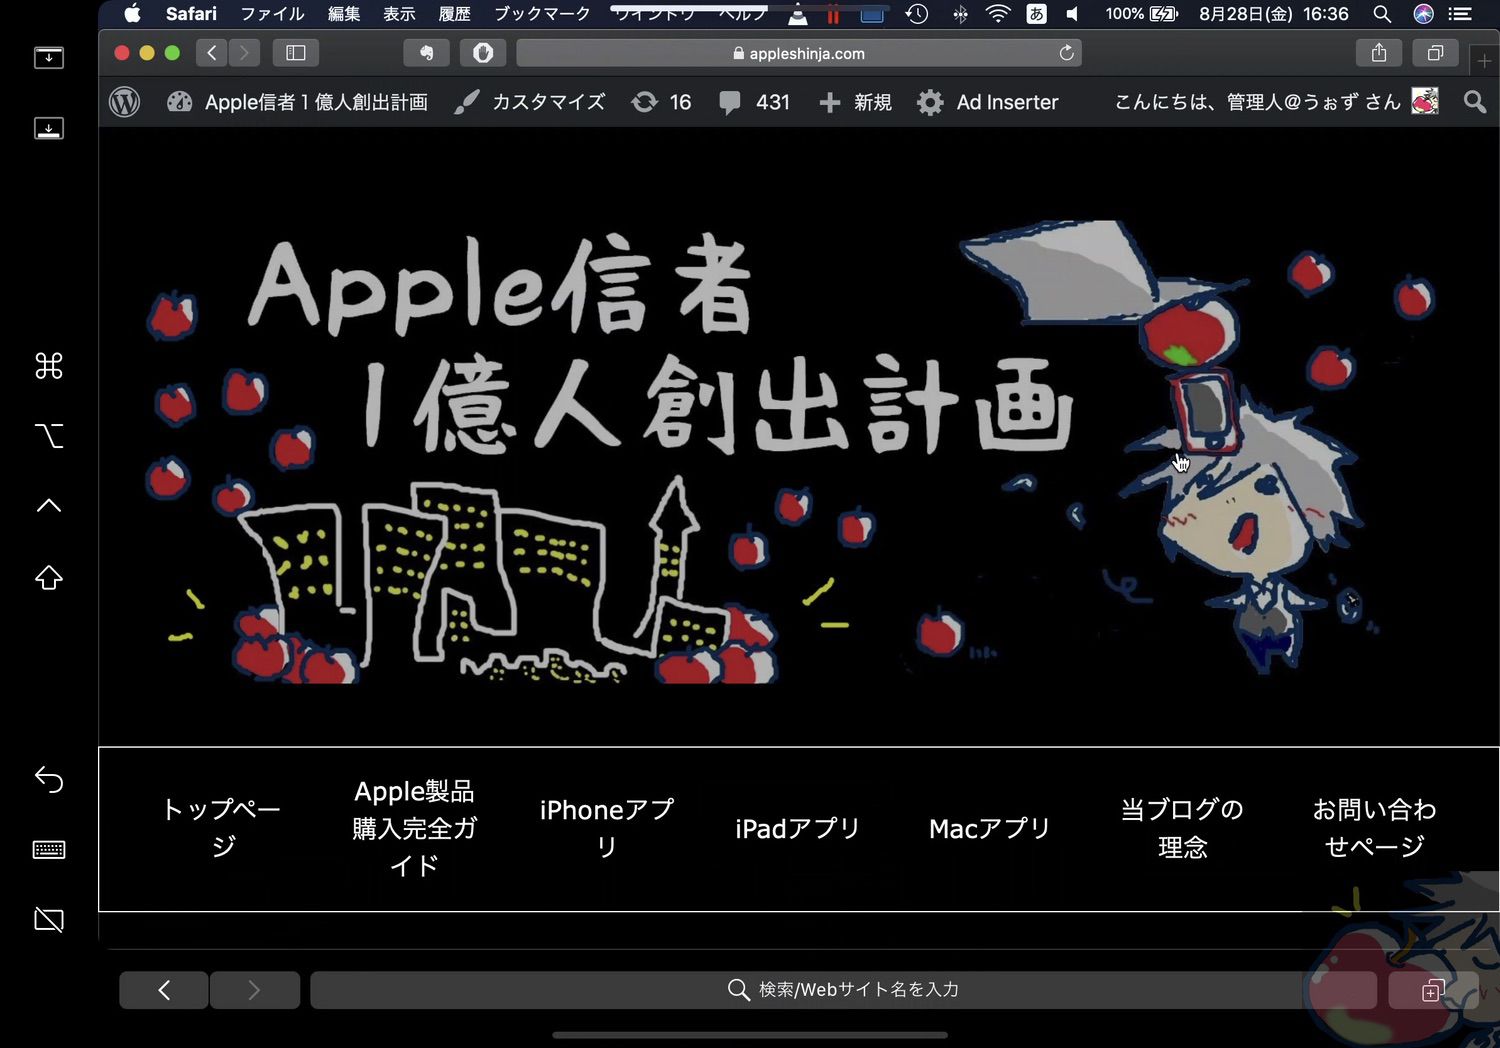Image resolution: width=1500 pixels, height=1048 pixels.
Task: Open the shield-hand content blocker extension
Action: point(483,53)
